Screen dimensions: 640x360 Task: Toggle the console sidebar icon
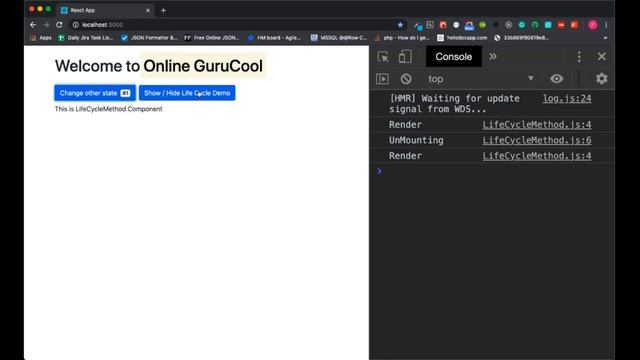point(382,79)
